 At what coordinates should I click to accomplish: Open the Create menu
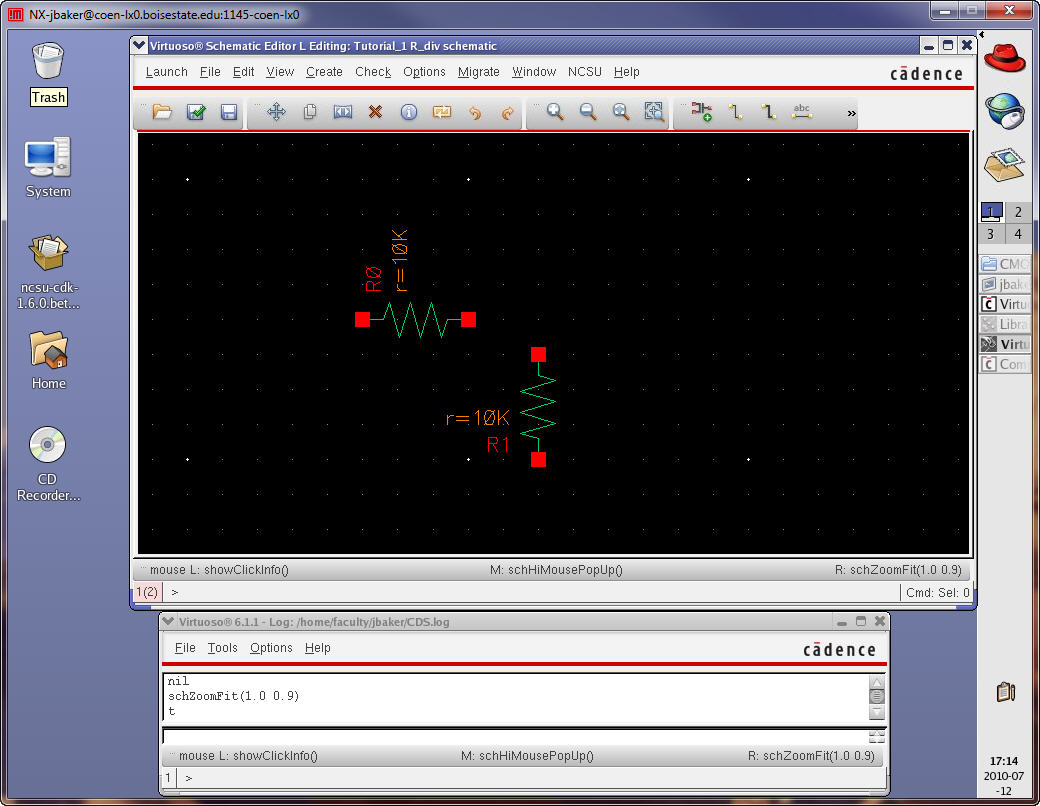coord(324,72)
